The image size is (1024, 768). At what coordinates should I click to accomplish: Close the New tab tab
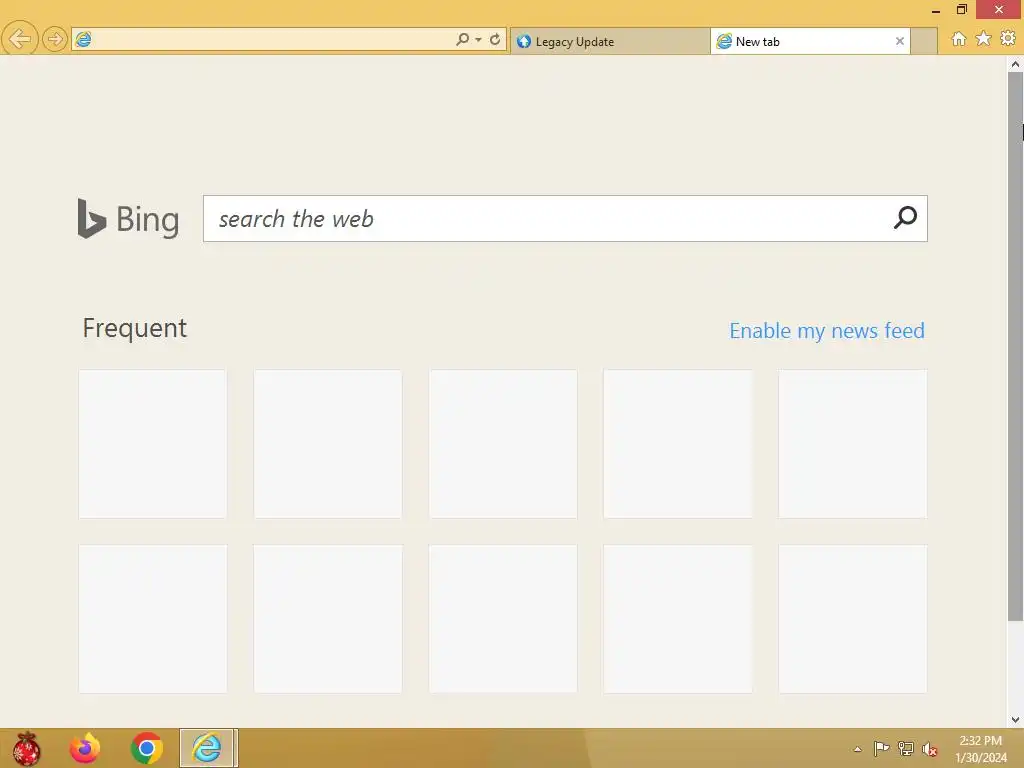[x=899, y=41]
